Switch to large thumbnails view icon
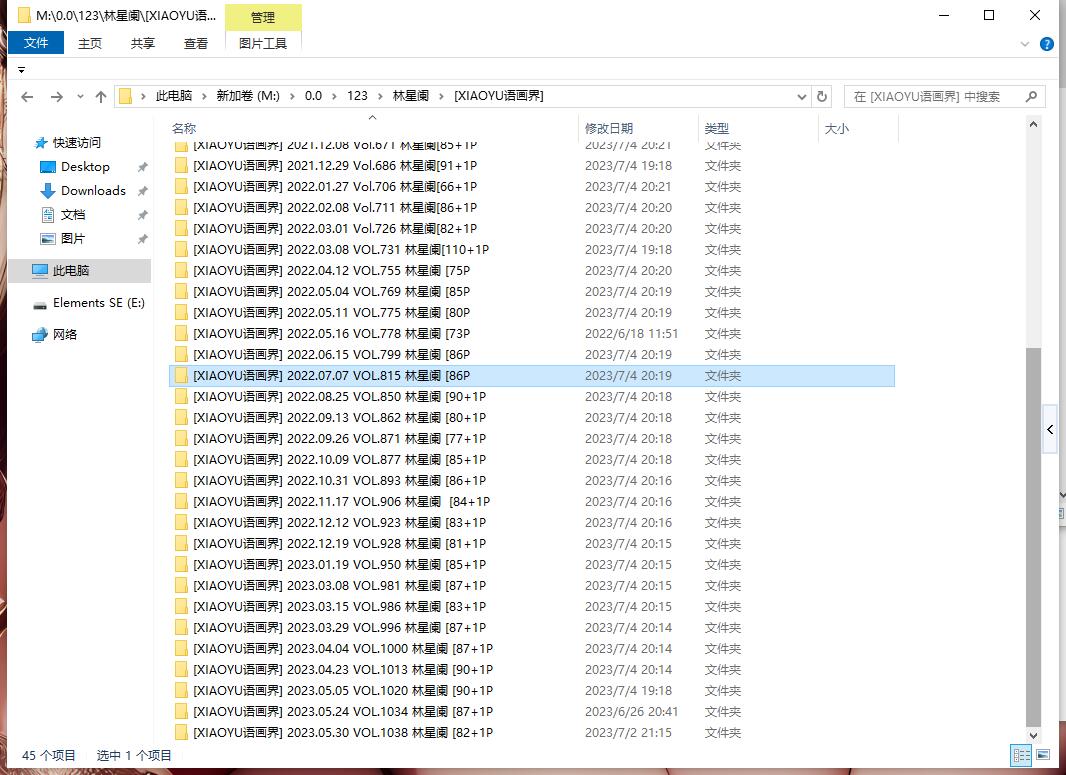1066x775 pixels. pyautogui.click(x=1042, y=755)
